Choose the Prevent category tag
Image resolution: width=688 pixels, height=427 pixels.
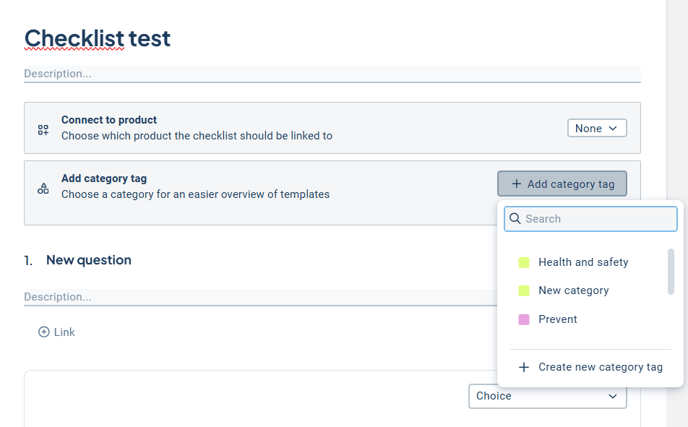(557, 320)
